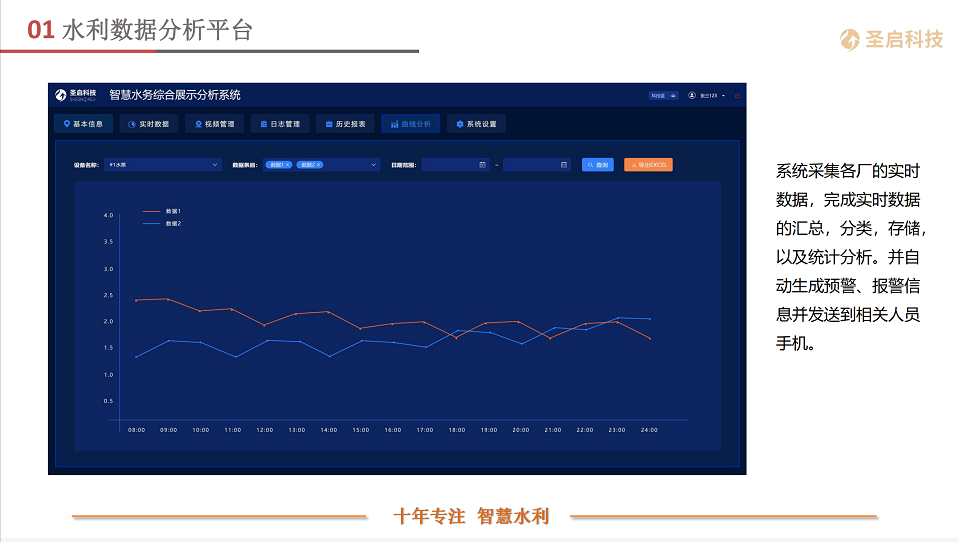Select the 曲线分析 tab

(410, 124)
